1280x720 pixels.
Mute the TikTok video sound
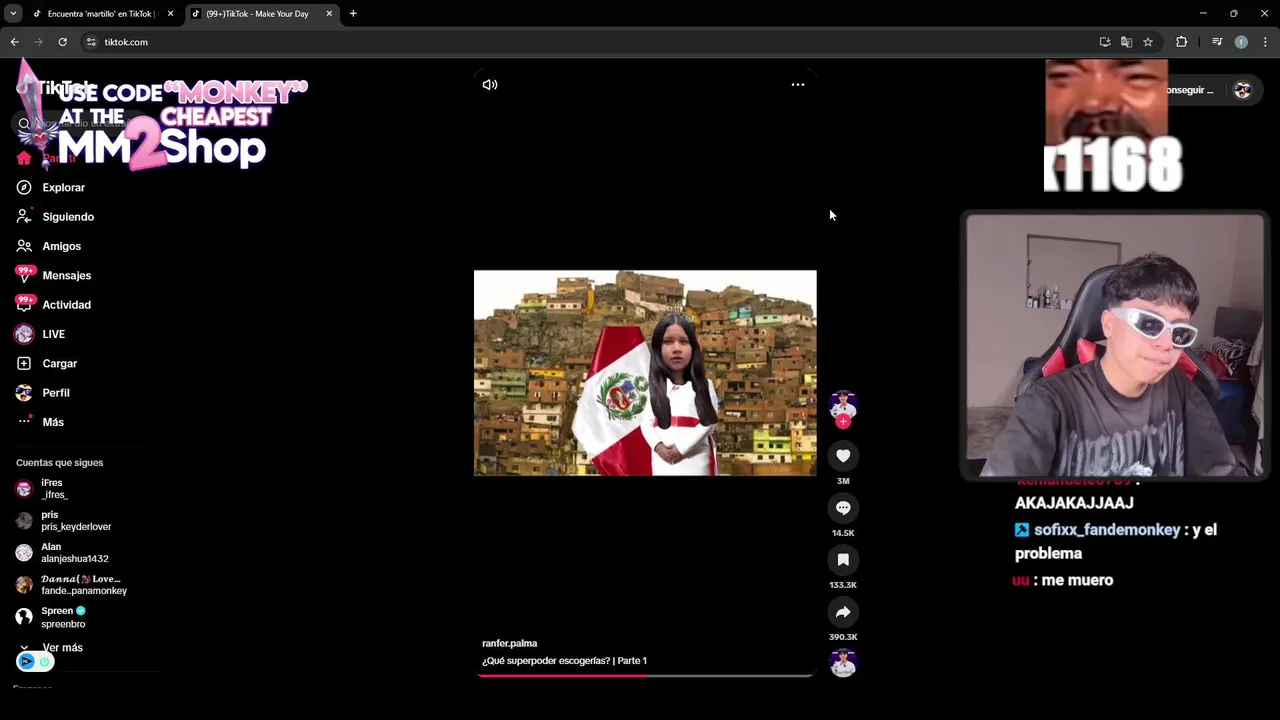pyautogui.click(x=490, y=85)
